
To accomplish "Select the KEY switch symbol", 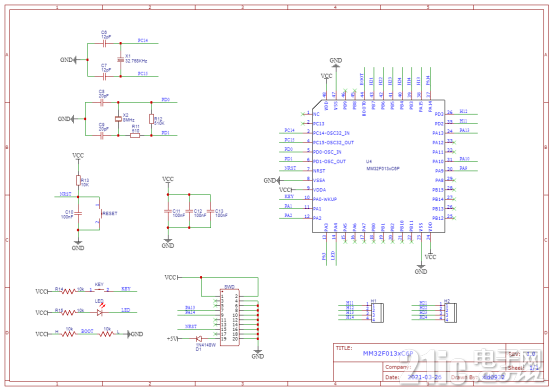I will [99, 290].
